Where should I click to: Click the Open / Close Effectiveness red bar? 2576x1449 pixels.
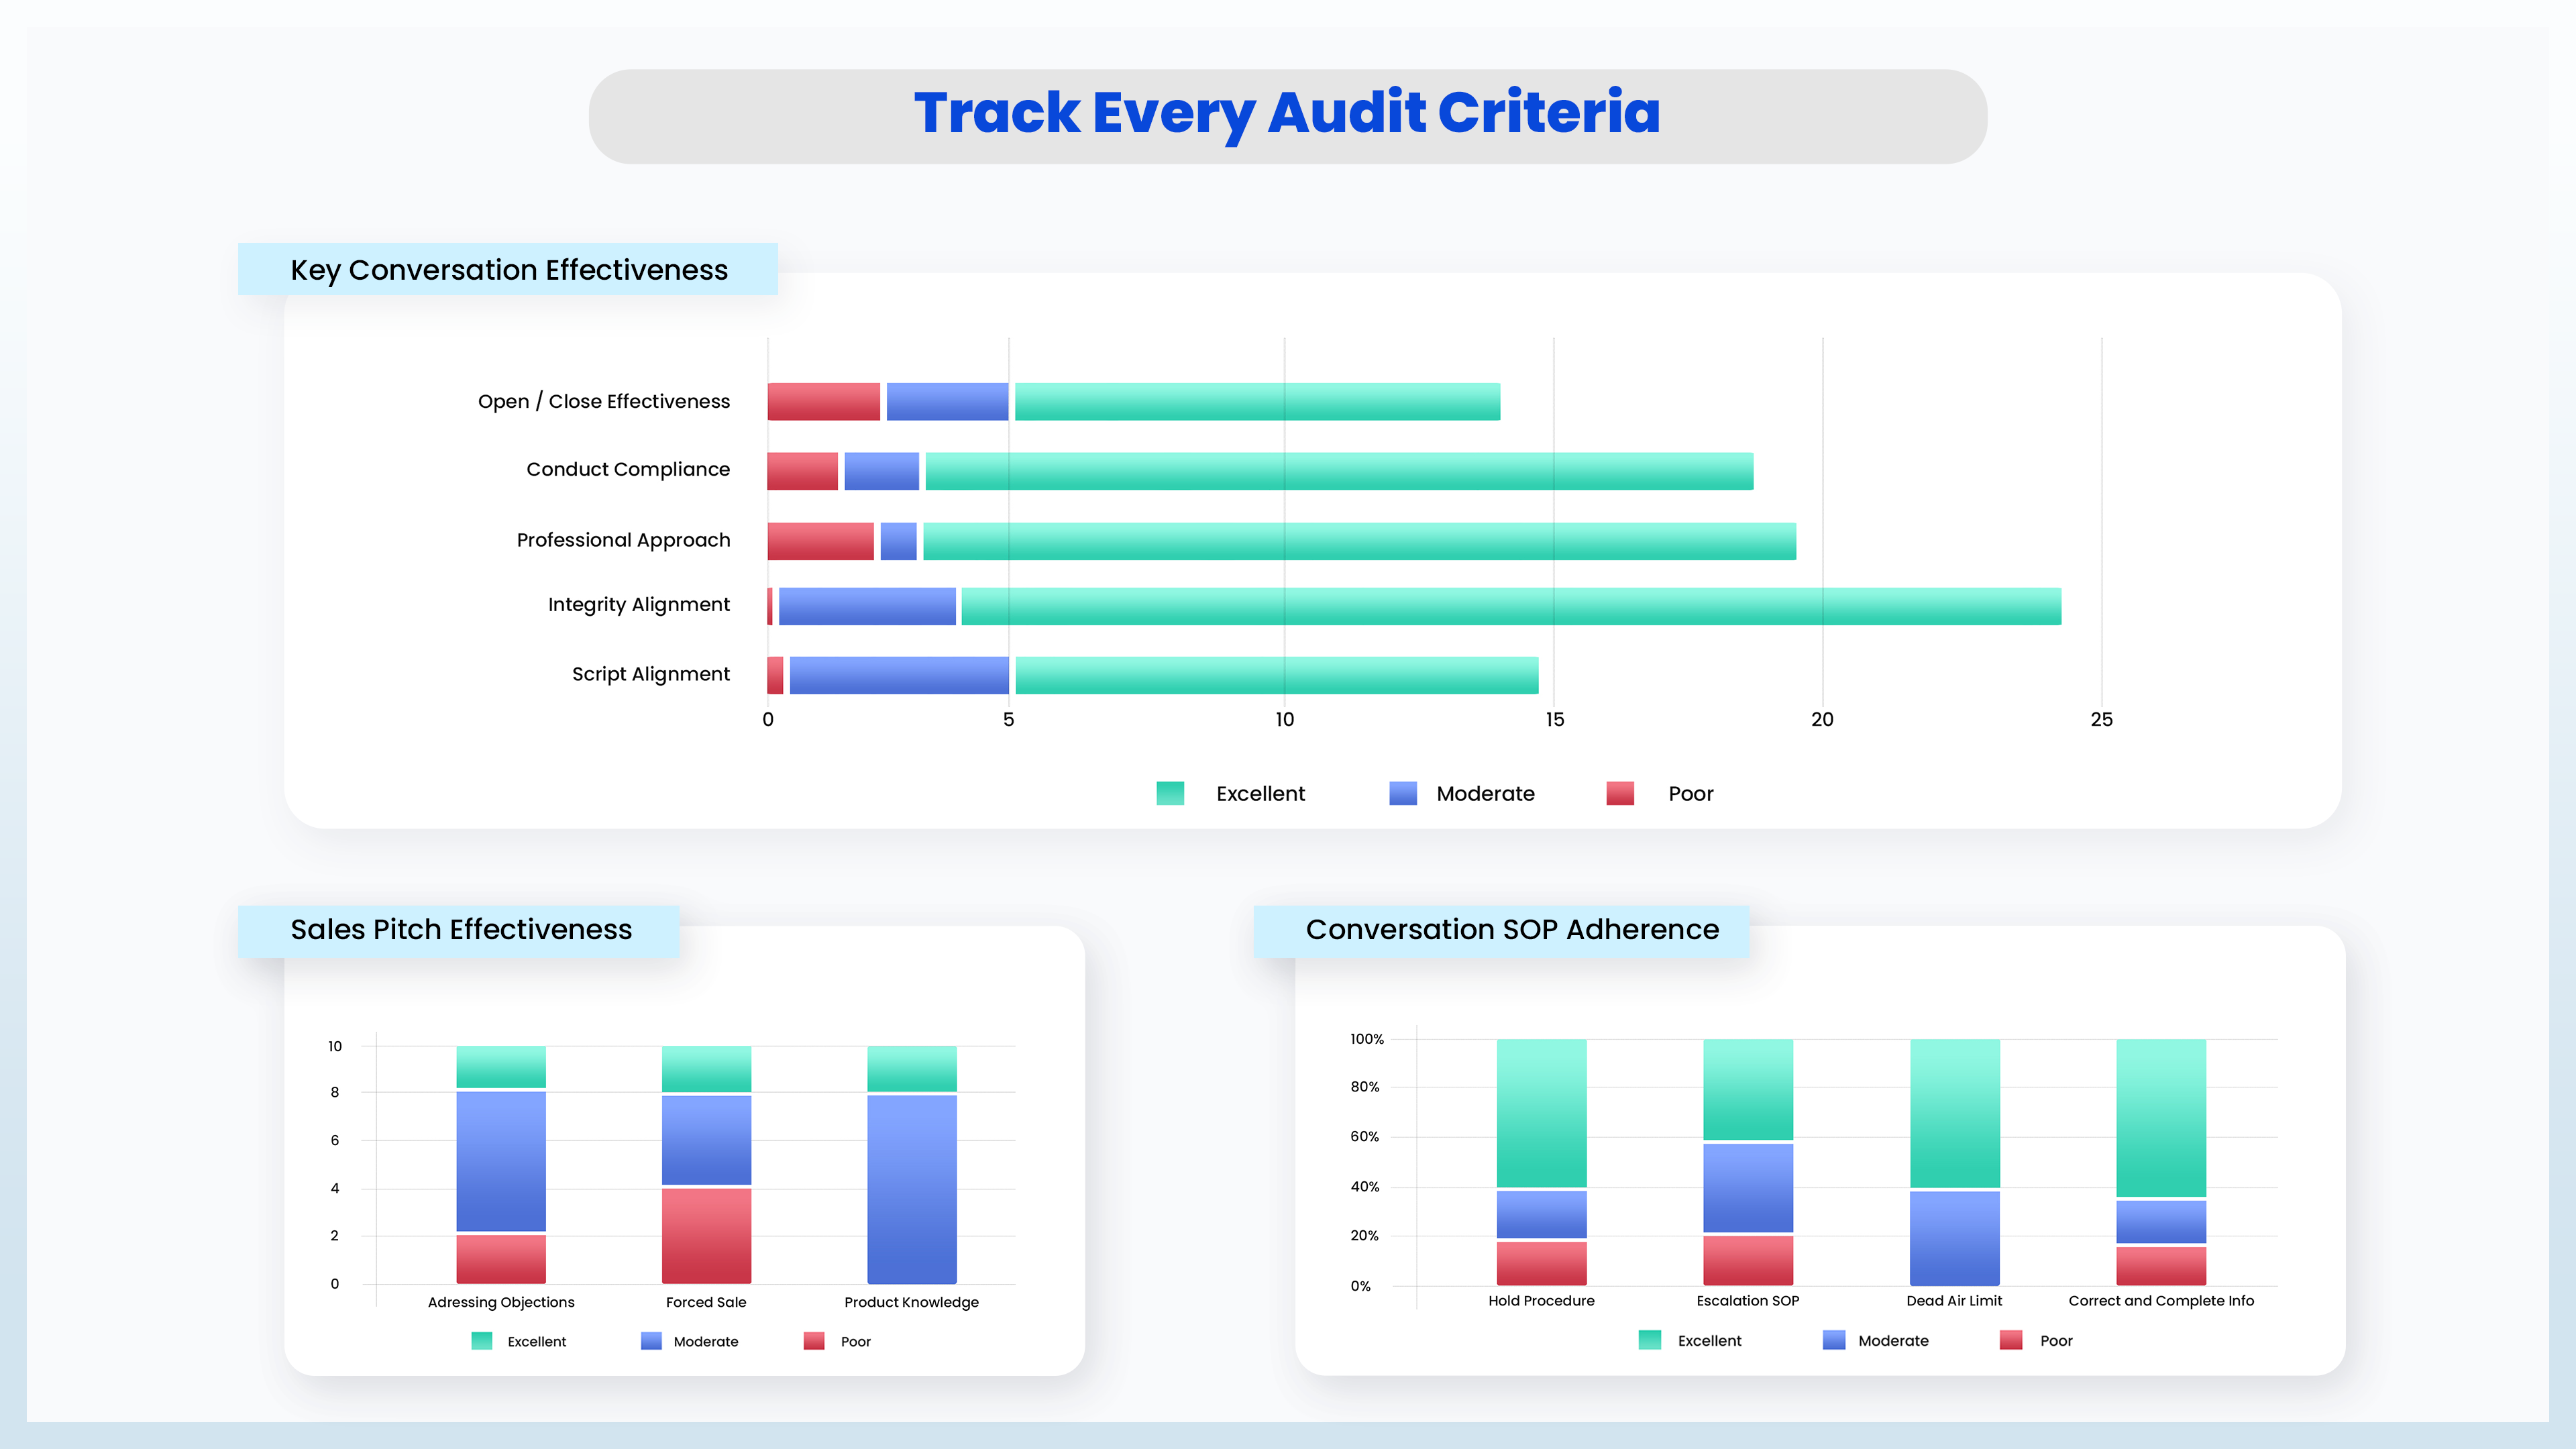[823, 402]
